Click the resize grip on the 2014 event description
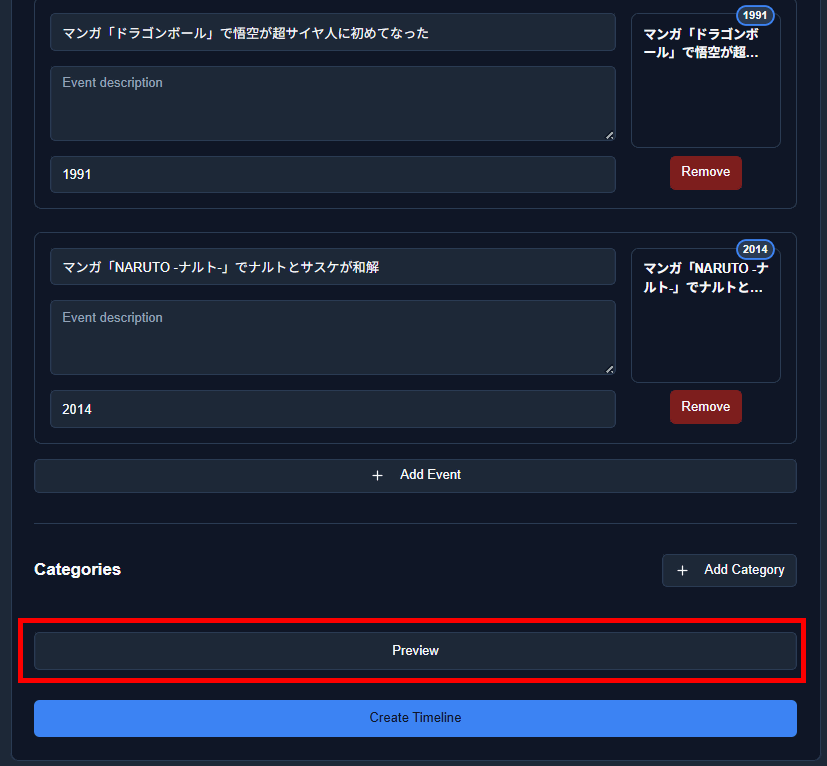The height and width of the screenshot is (766, 827). pyautogui.click(x=609, y=369)
